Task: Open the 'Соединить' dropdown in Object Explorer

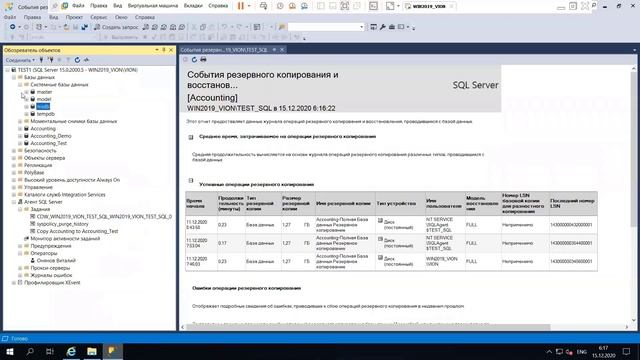Action: [x=20, y=60]
